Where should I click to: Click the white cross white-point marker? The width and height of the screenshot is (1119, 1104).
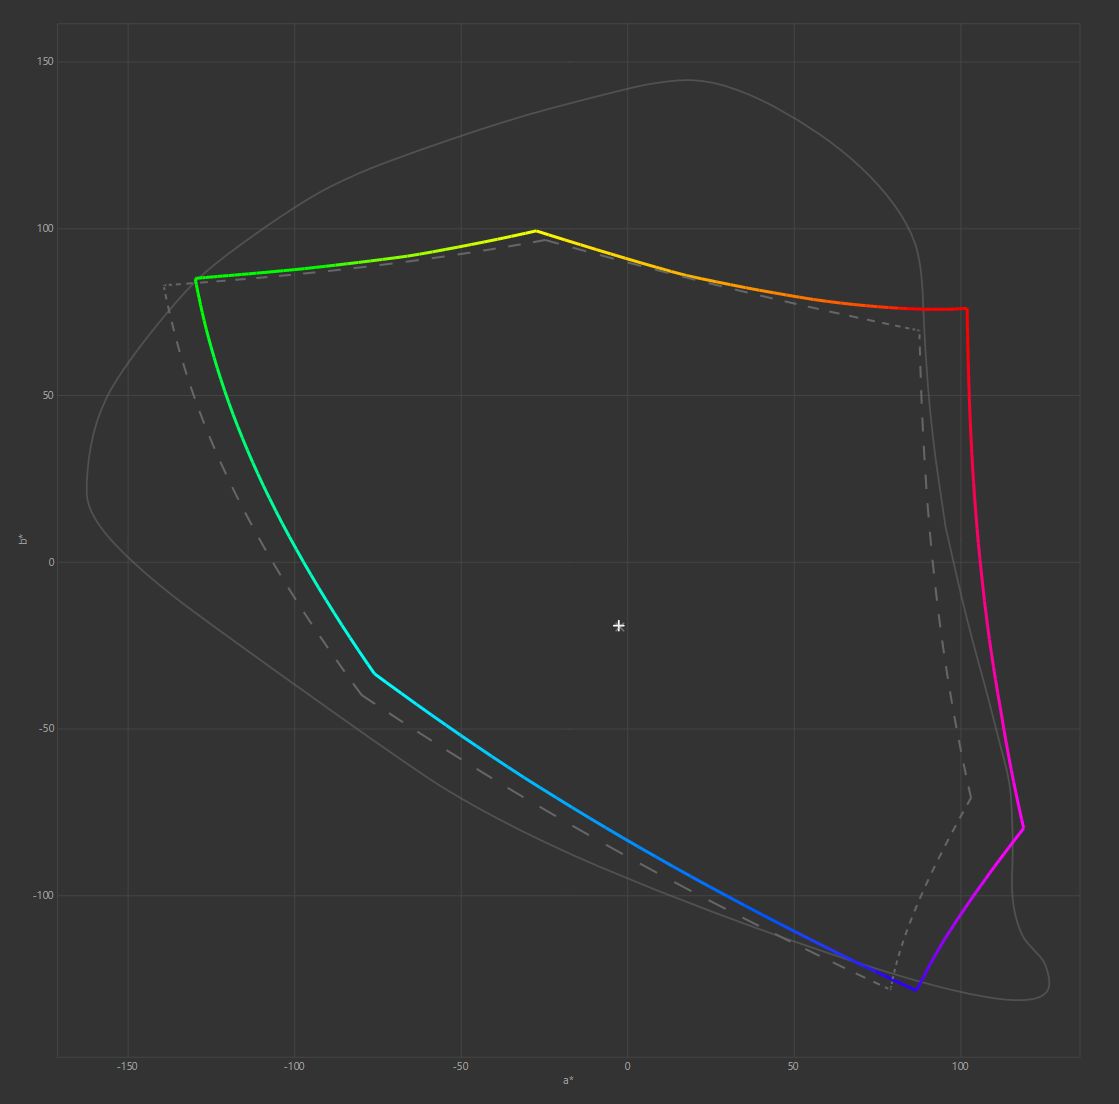click(x=619, y=626)
